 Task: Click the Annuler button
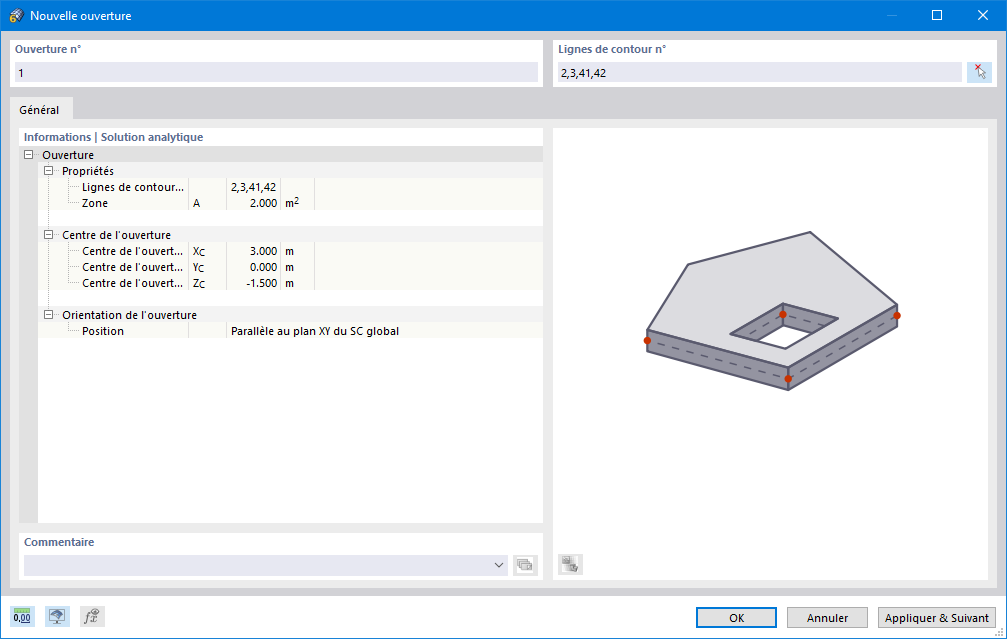(x=827, y=618)
